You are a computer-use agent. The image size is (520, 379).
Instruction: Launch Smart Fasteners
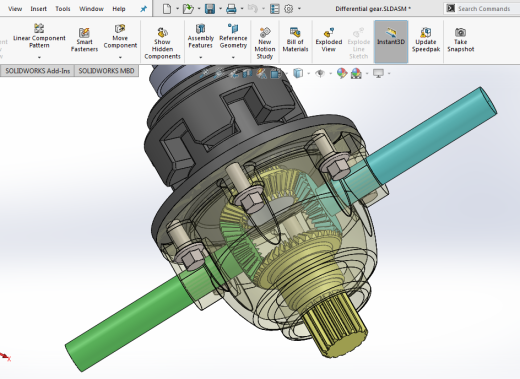click(x=84, y=40)
